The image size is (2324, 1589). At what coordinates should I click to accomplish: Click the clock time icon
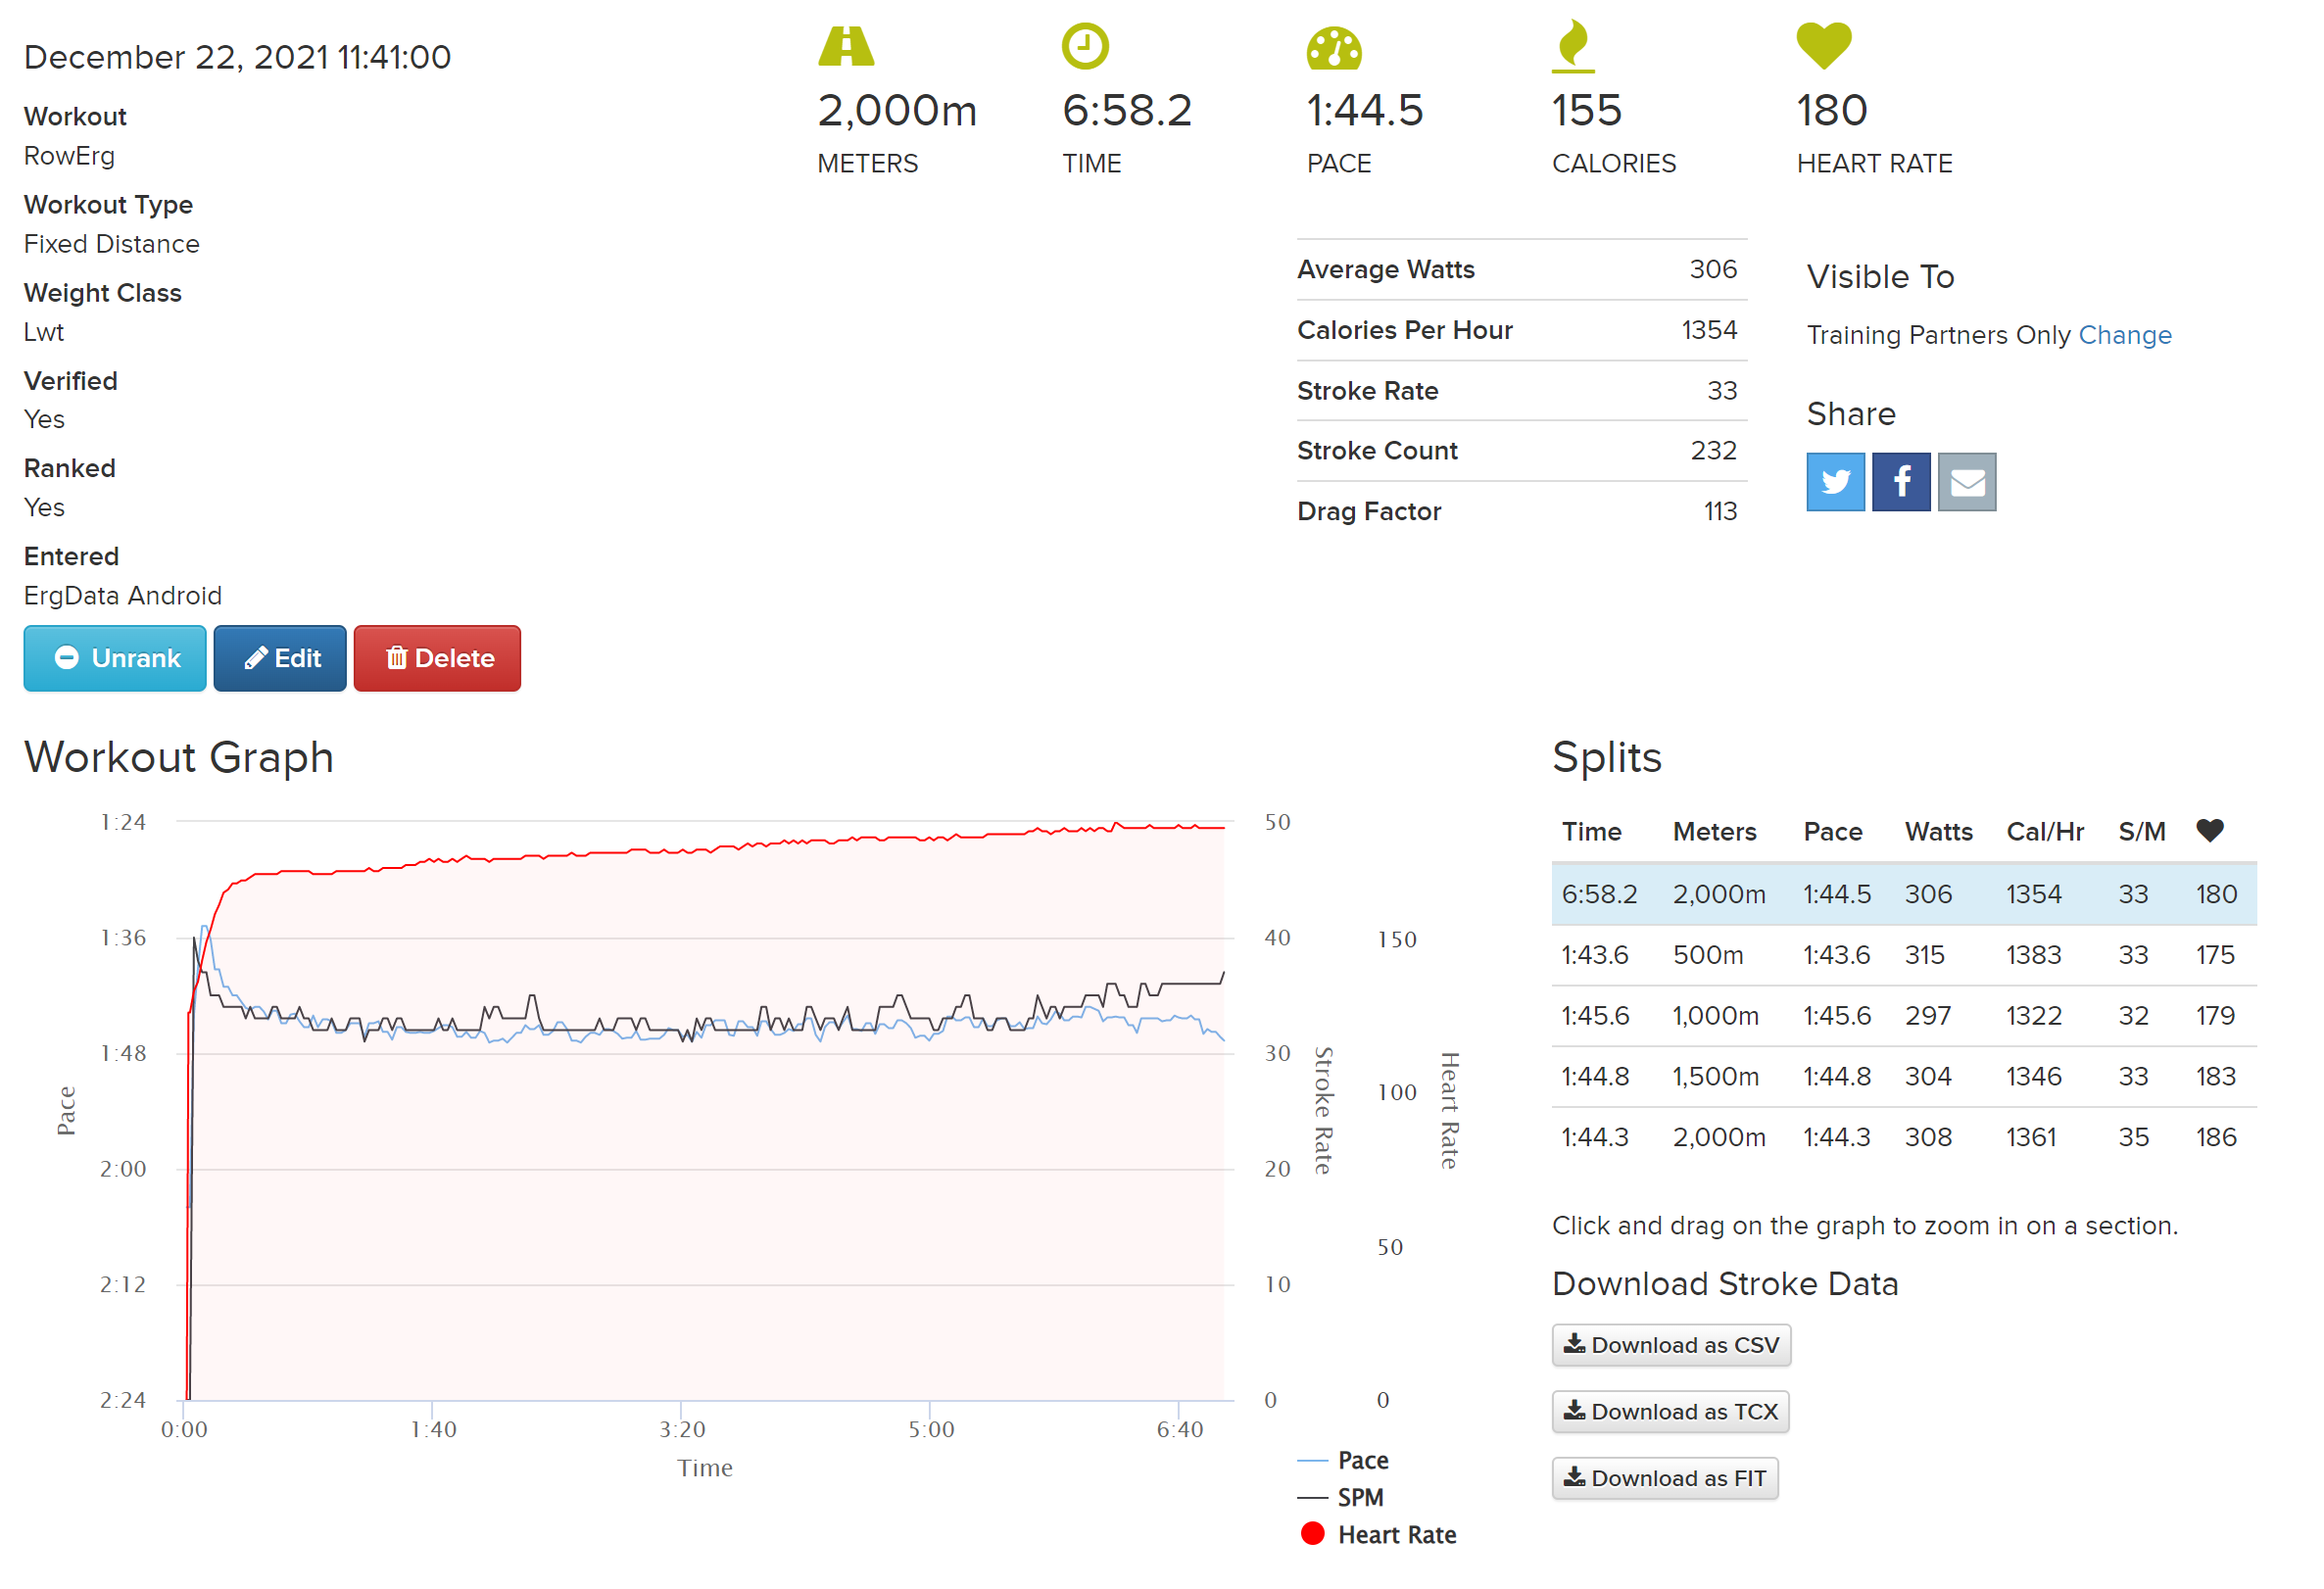[1085, 46]
